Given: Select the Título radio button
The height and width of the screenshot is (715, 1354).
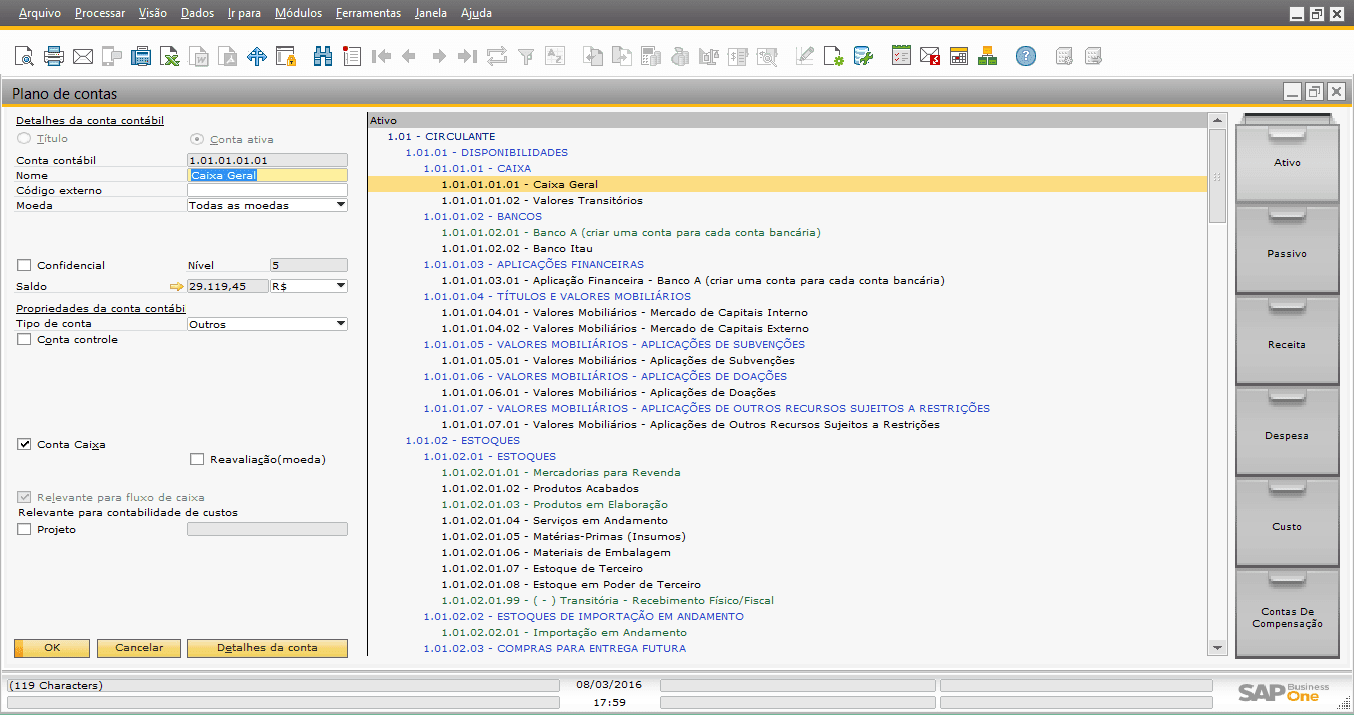Looking at the screenshot, I should [x=24, y=139].
